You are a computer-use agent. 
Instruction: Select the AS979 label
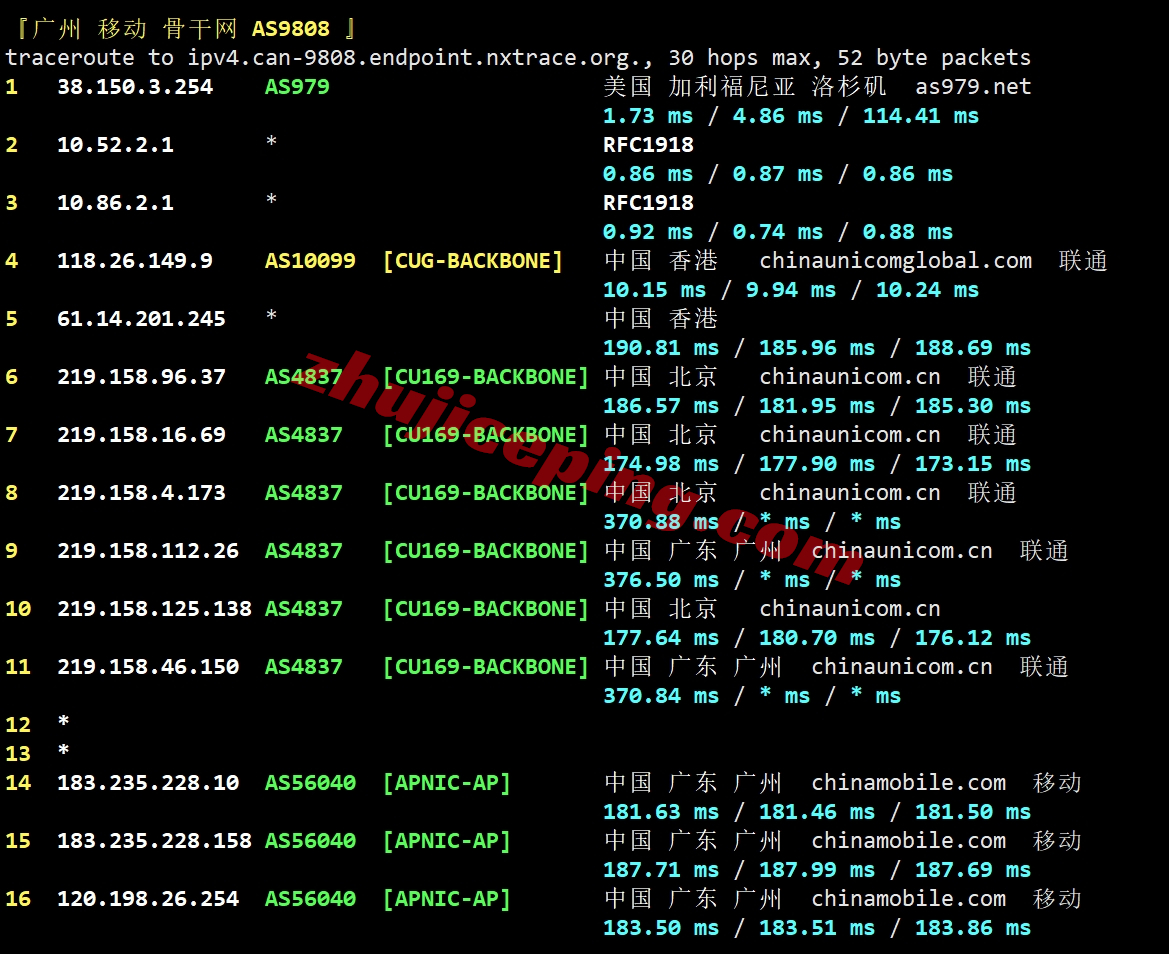click(297, 87)
